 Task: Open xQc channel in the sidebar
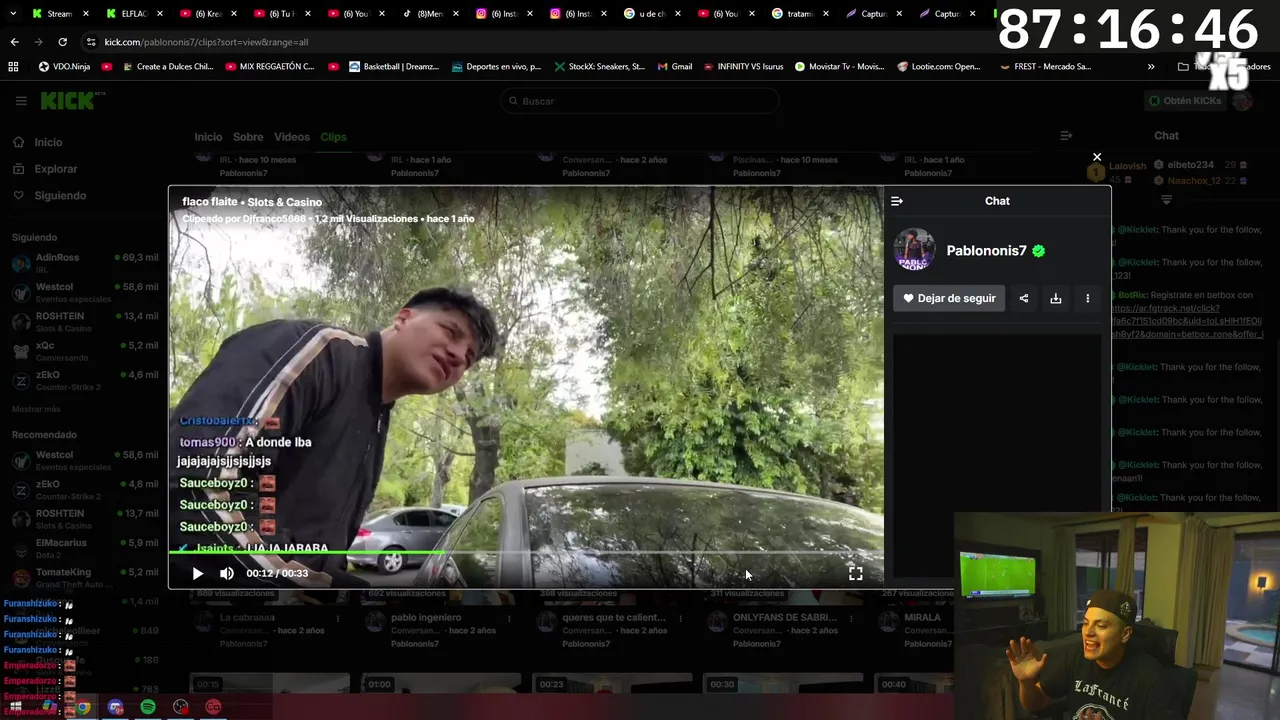85,350
